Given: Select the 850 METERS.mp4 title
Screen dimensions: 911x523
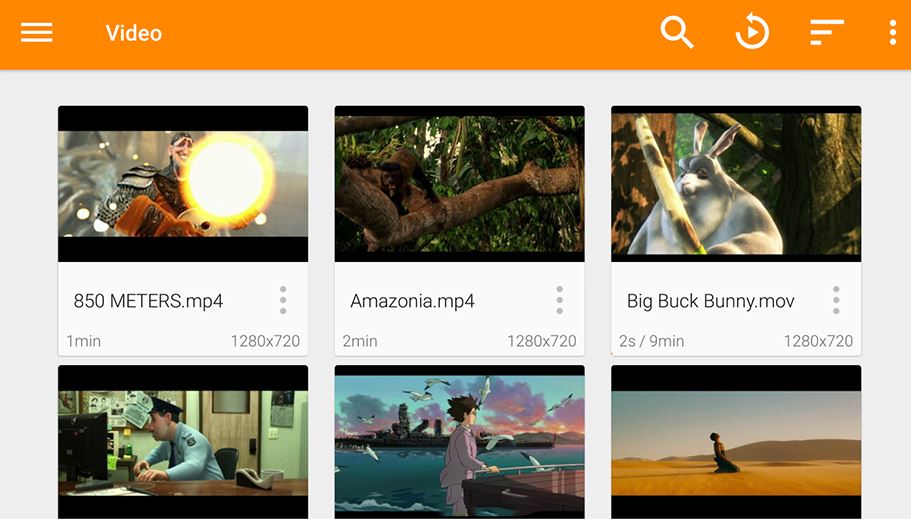Looking at the screenshot, I should click(148, 301).
